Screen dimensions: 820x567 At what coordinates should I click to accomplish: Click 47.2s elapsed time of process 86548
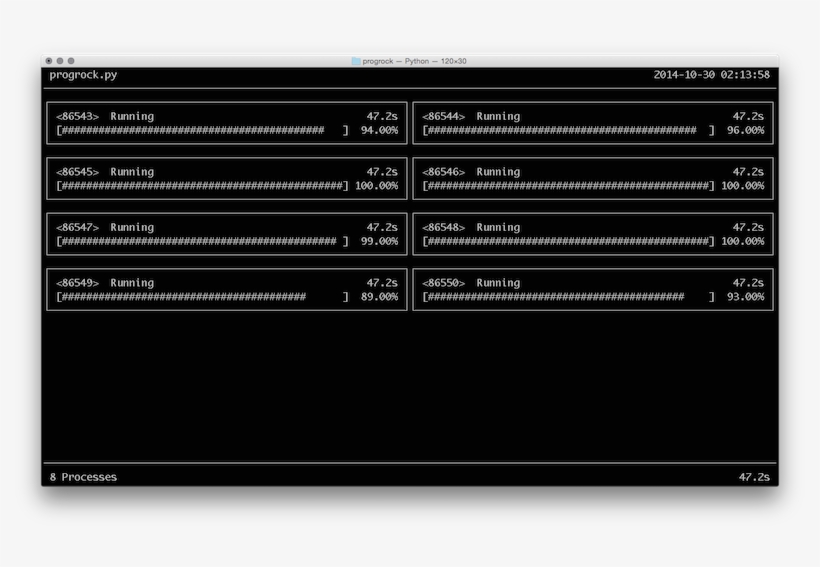click(748, 227)
